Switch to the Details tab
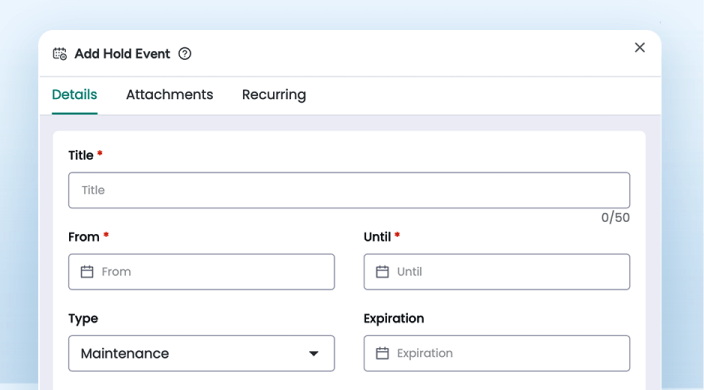704x390 pixels. click(75, 95)
